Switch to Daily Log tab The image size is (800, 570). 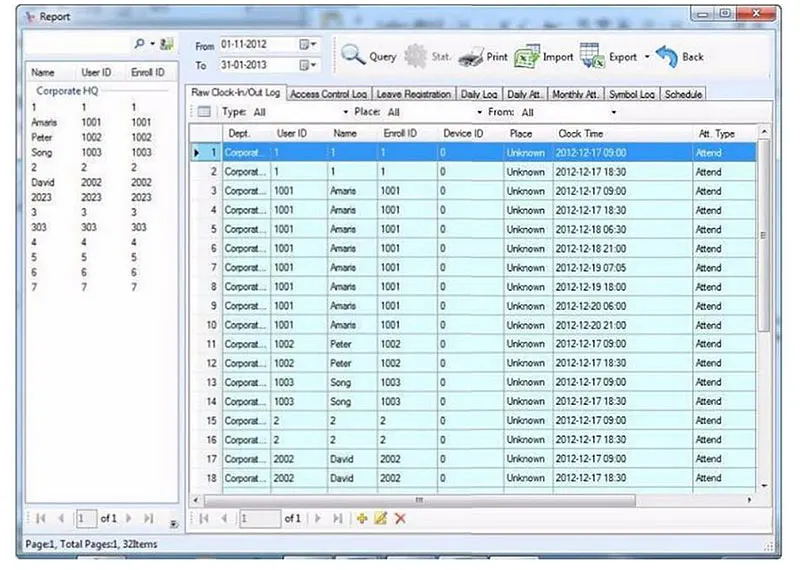(479, 94)
